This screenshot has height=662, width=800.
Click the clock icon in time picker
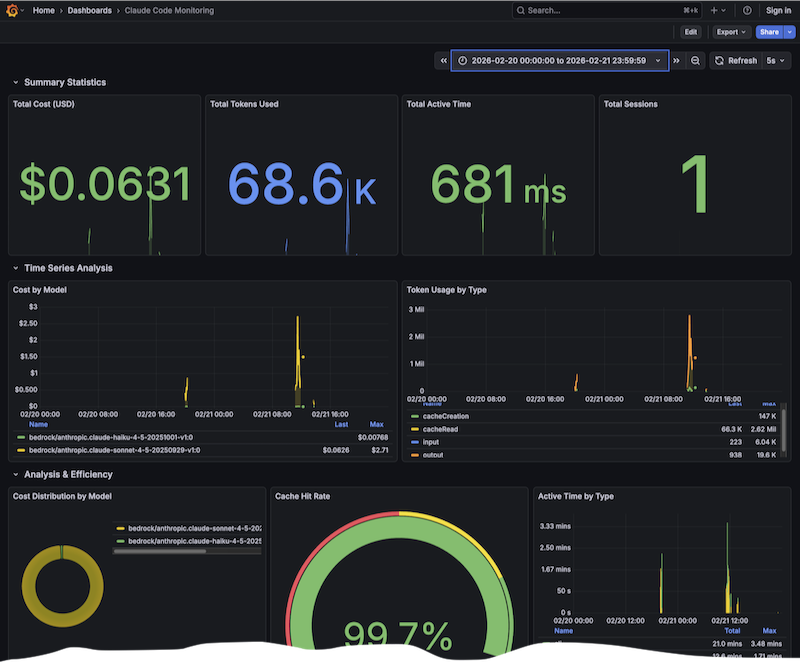click(463, 61)
